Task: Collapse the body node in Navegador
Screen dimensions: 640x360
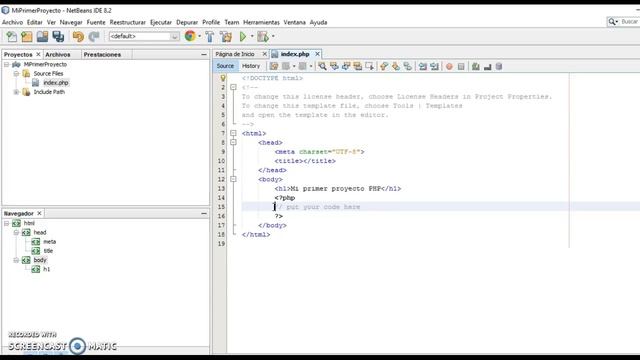Action: click(x=16, y=260)
